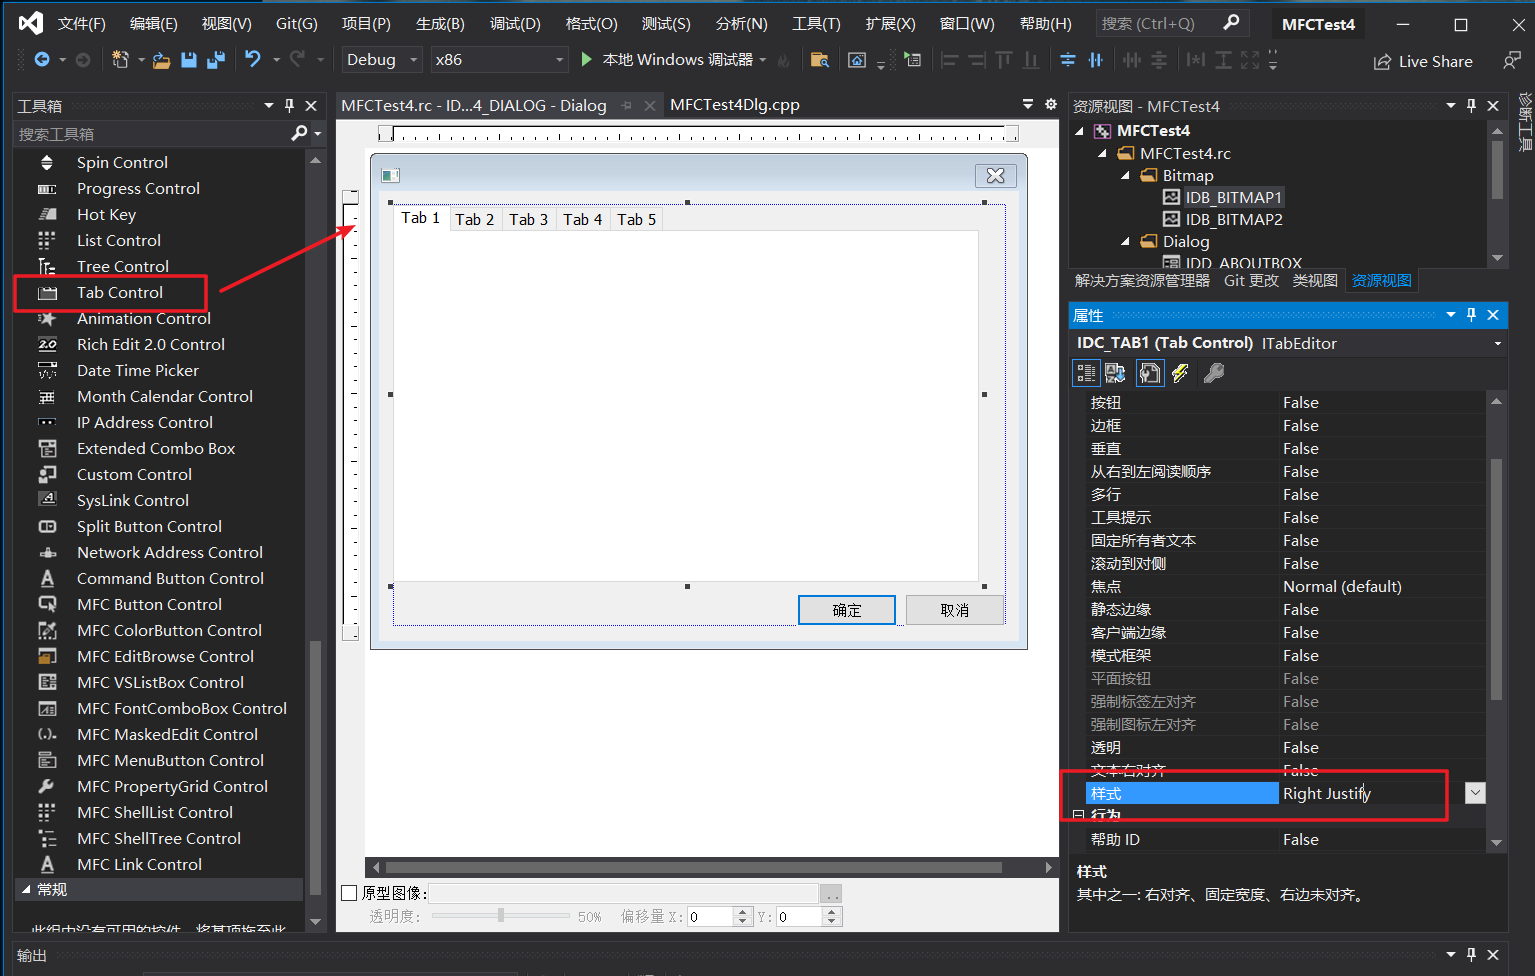Open the IDC_TAB1 object selector dropdown
Image resolution: width=1535 pixels, height=976 pixels.
pyautogui.click(x=1498, y=344)
